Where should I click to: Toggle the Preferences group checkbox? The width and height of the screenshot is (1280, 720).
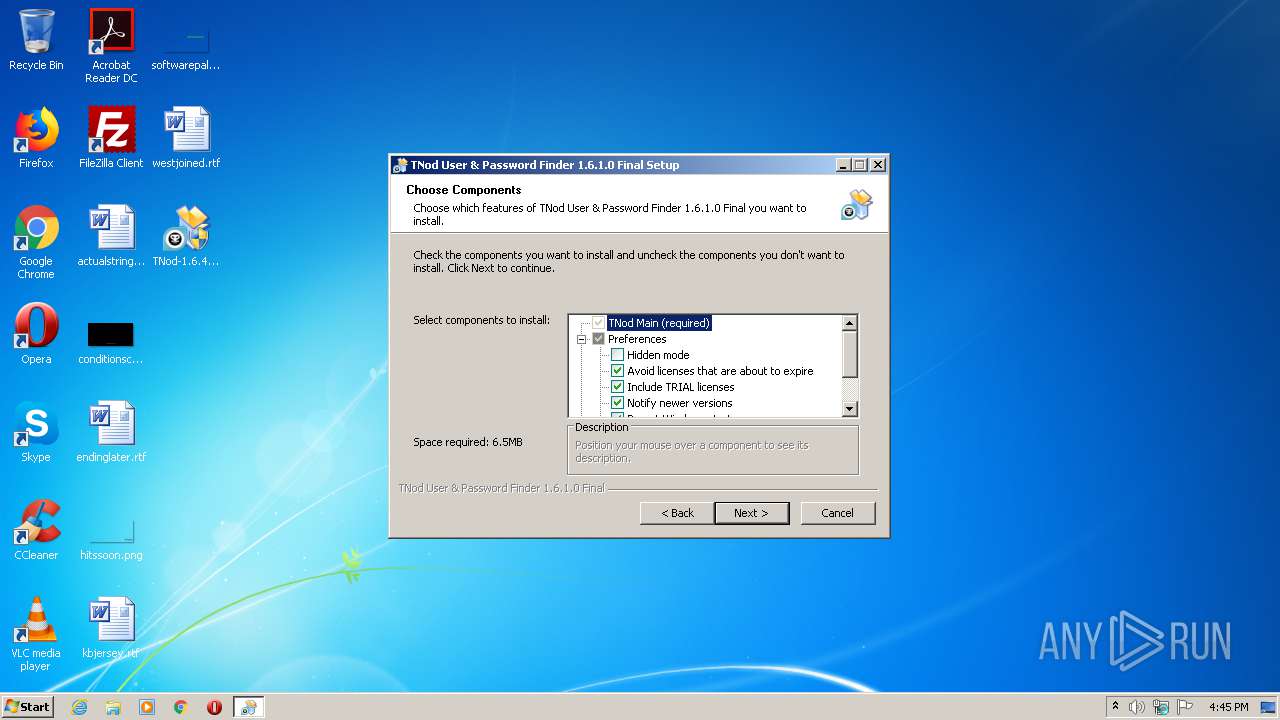[599, 339]
